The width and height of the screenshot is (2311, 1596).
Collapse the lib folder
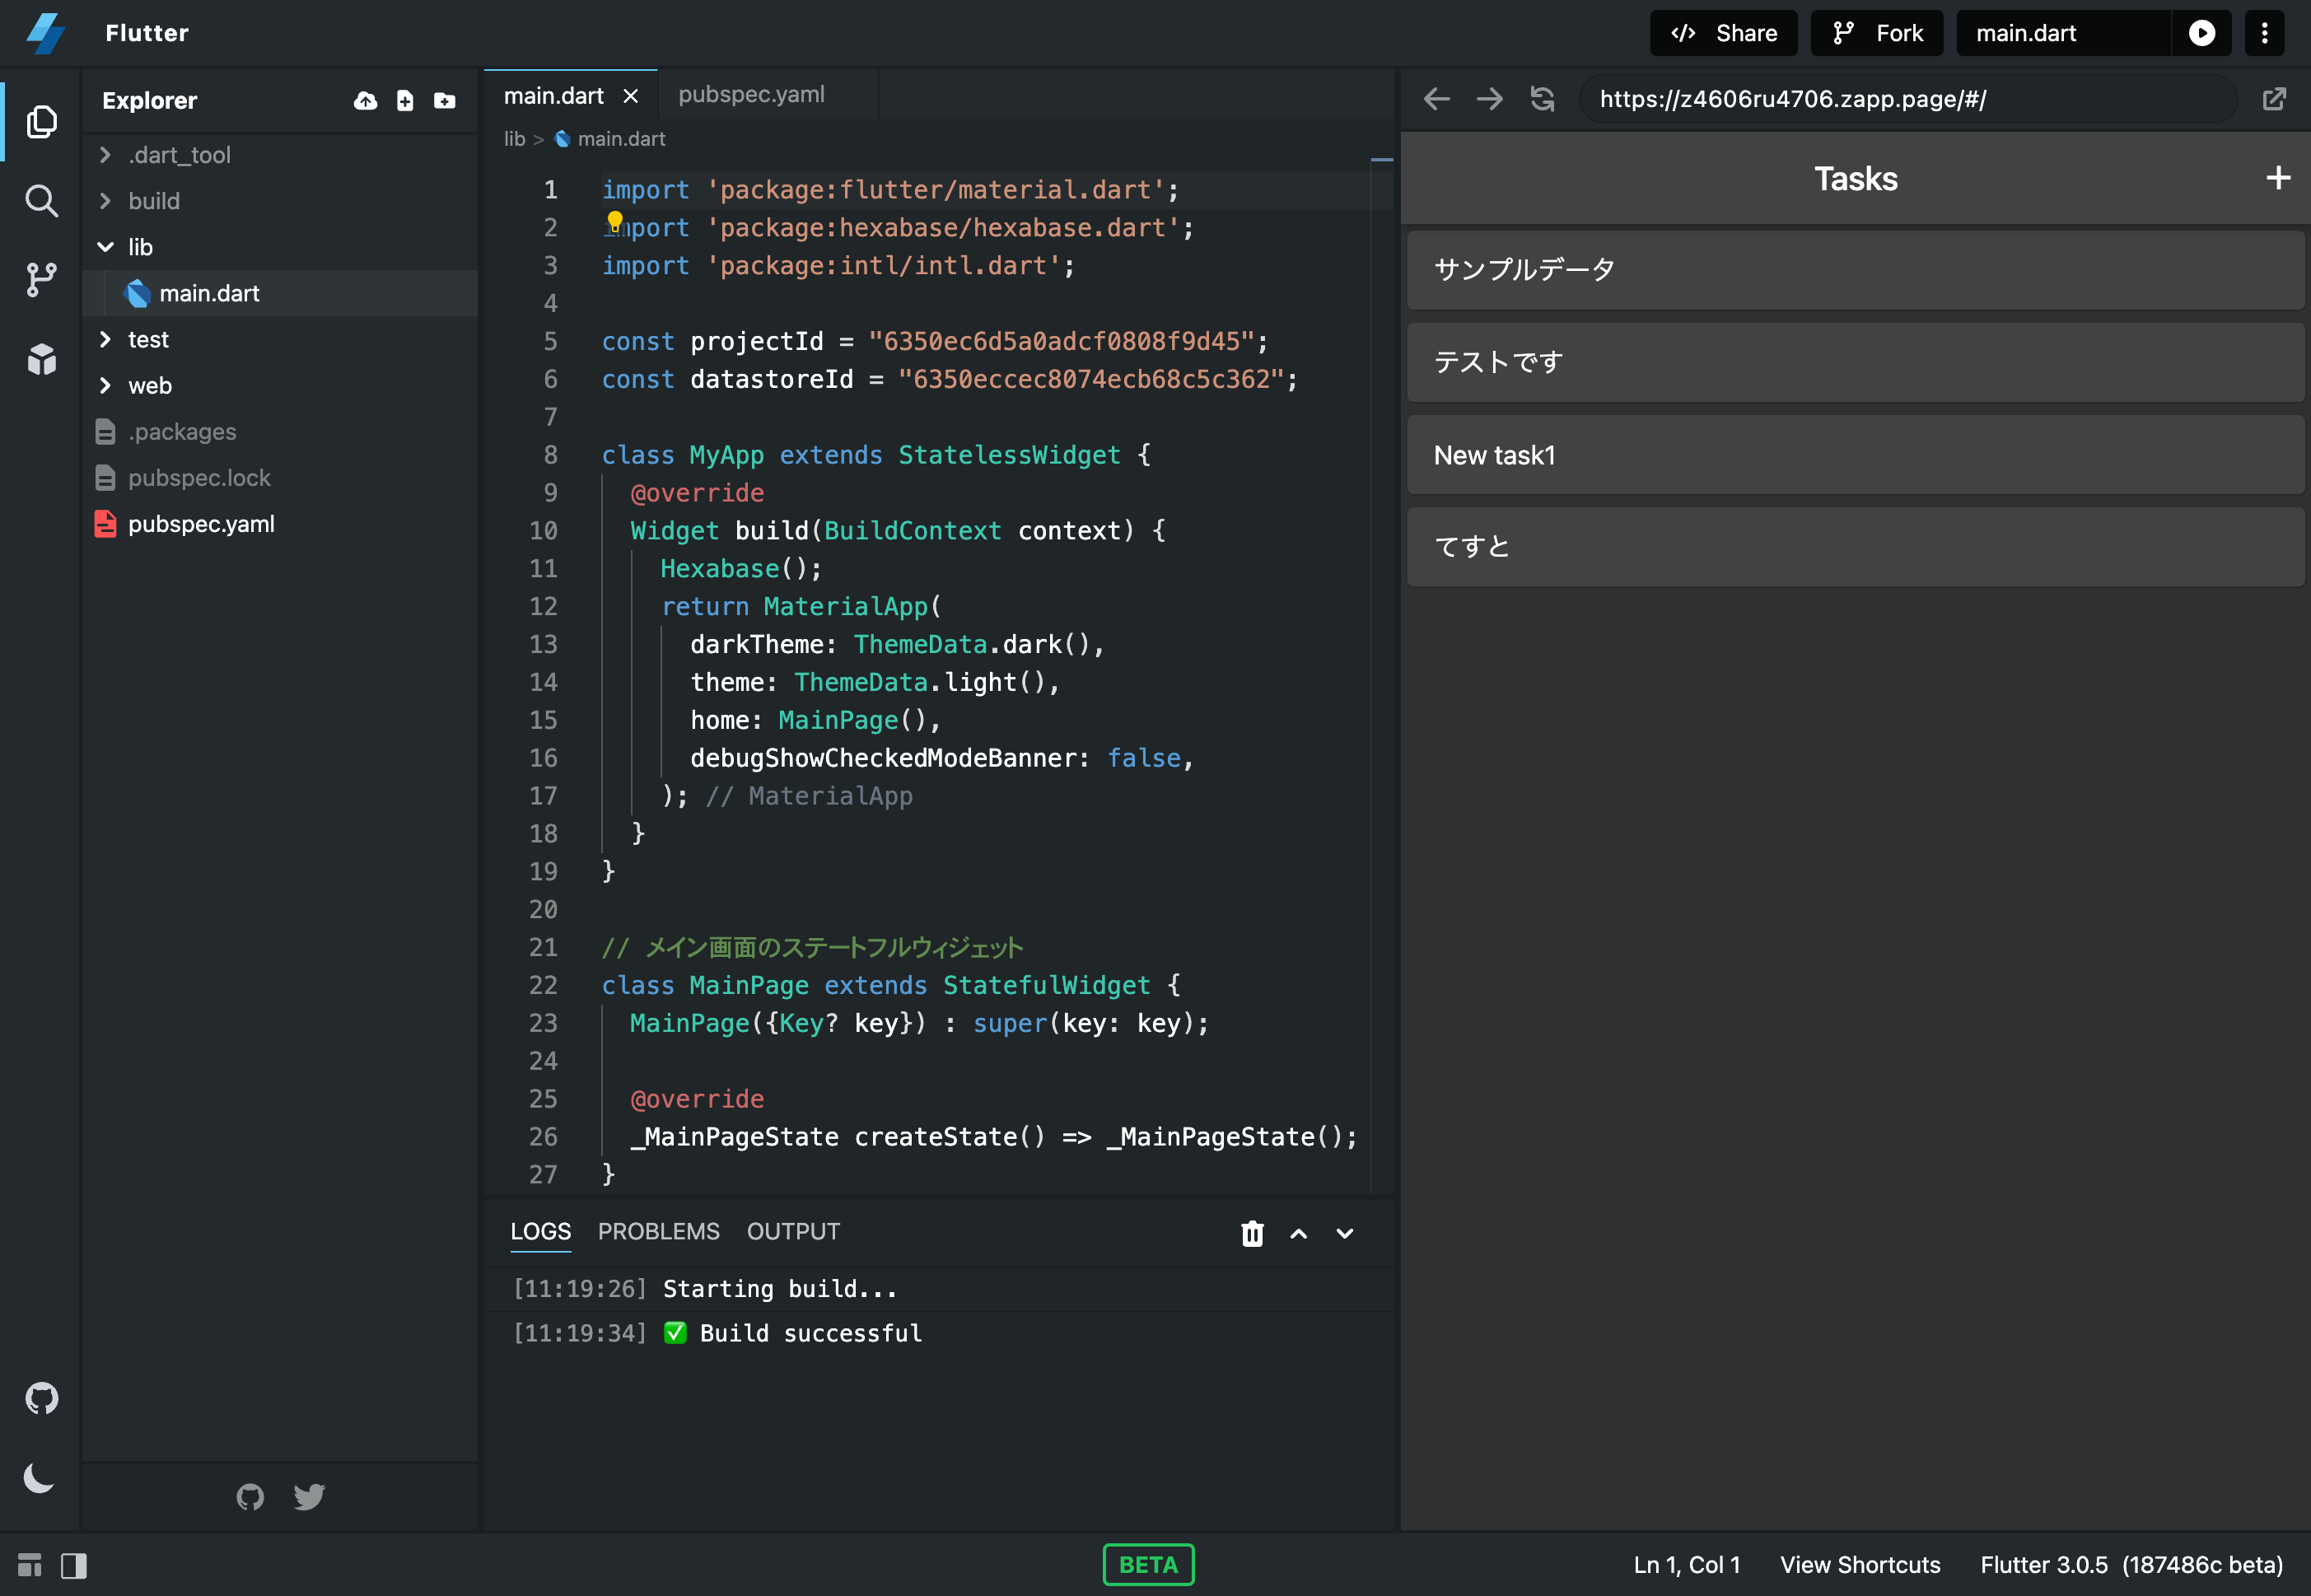pyautogui.click(x=106, y=247)
